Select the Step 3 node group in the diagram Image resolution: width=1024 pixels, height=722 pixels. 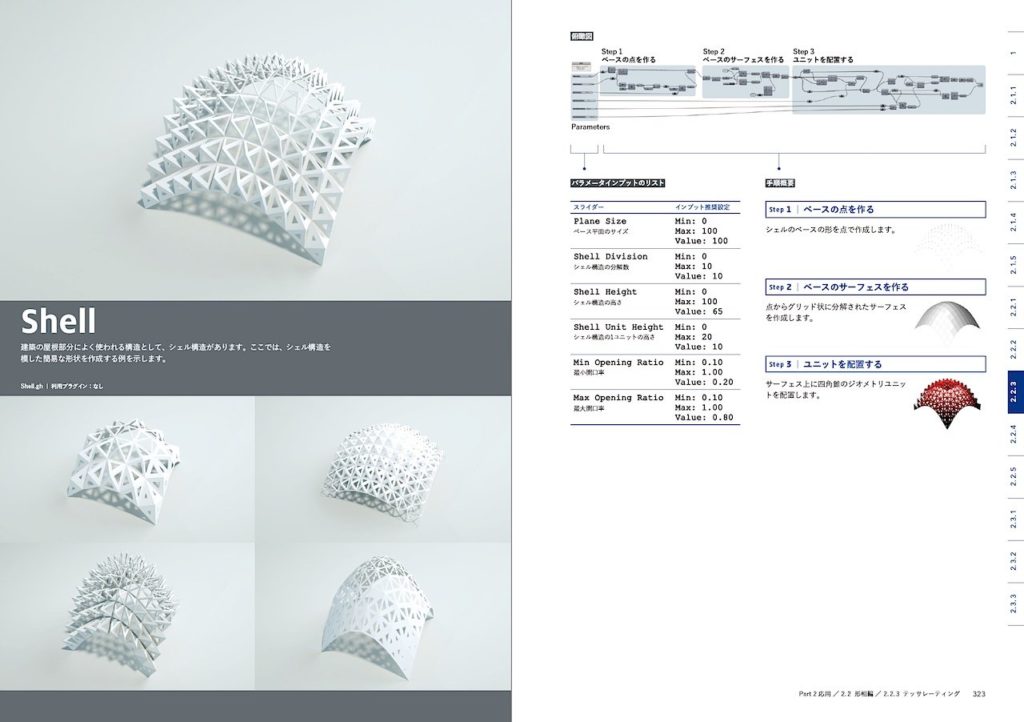[x=888, y=89]
